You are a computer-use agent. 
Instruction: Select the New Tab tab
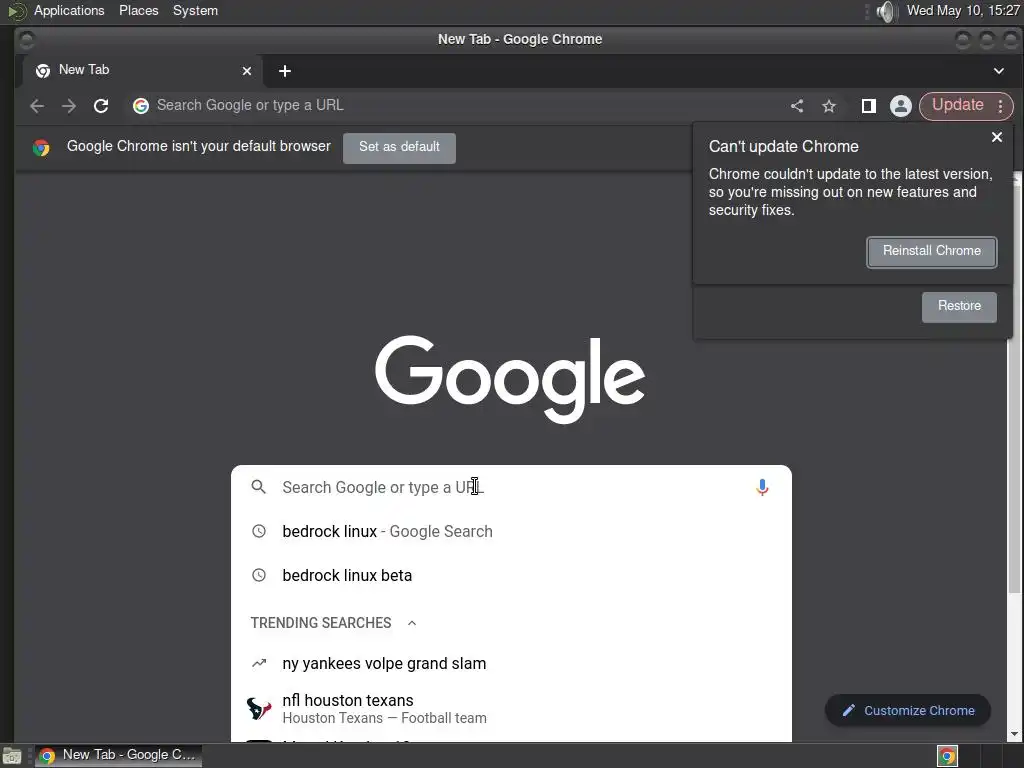click(x=143, y=71)
